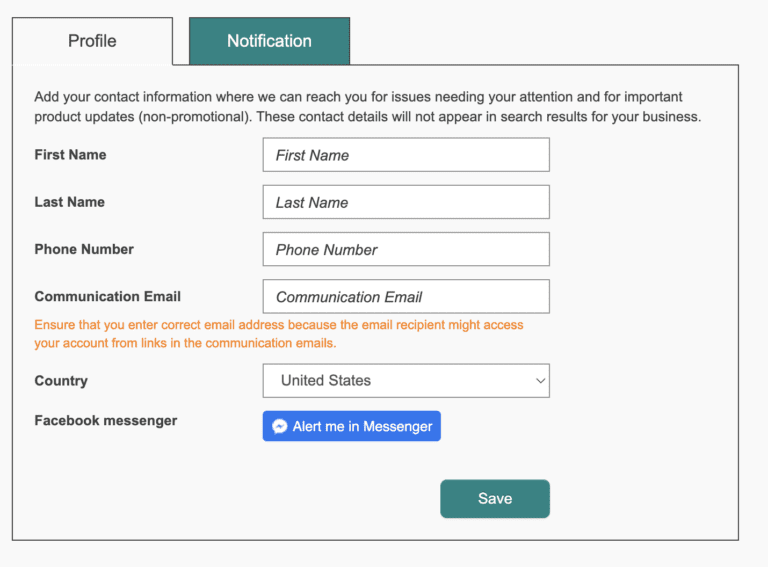Screen dimensions: 768x567
Task: Focus the First Name input field
Action: click(x=406, y=155)
